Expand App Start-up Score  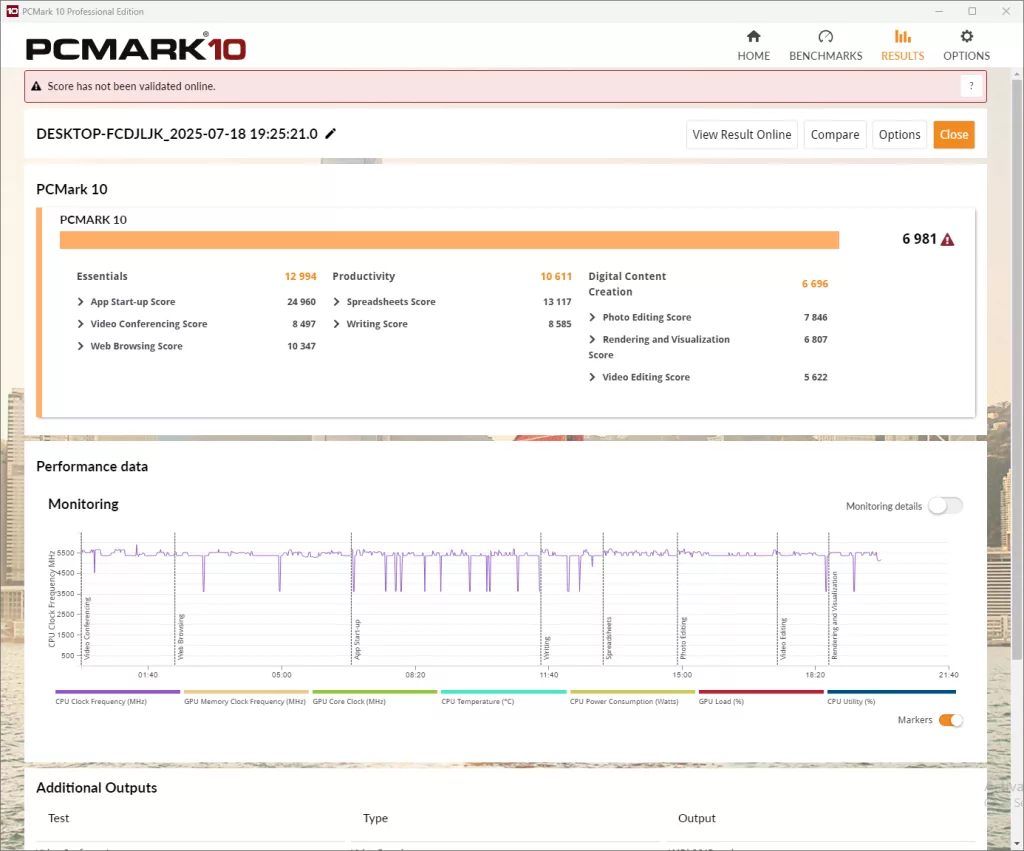(80, 302)
